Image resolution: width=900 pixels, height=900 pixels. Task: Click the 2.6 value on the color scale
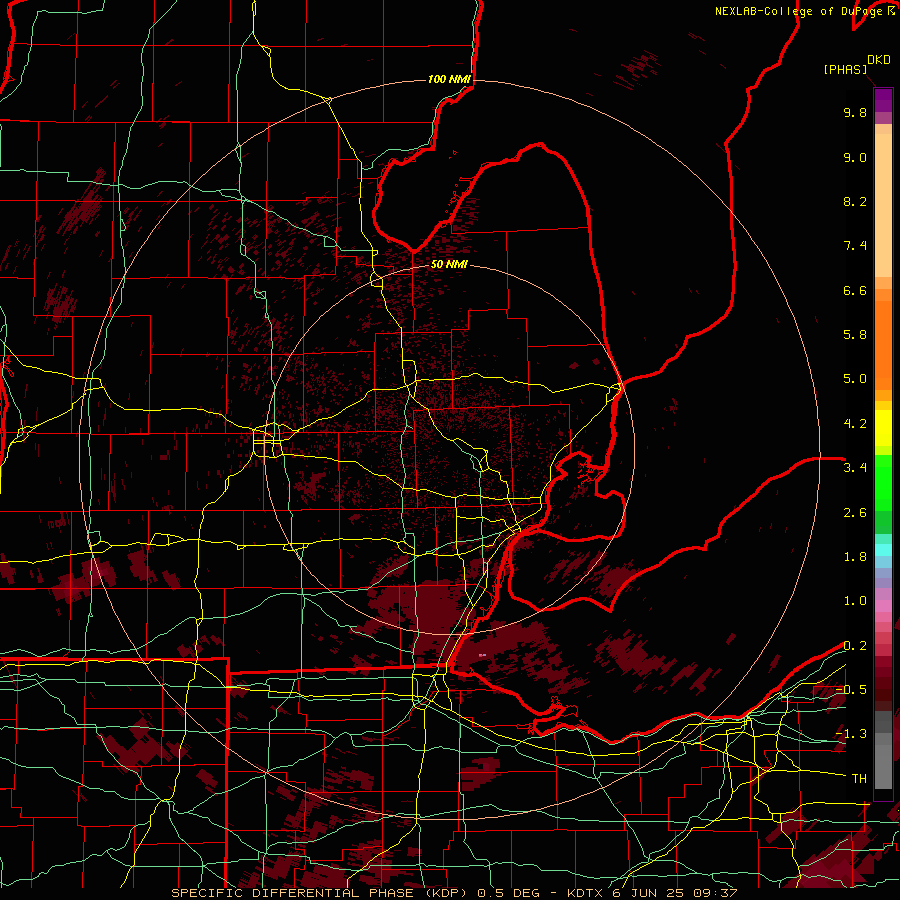(x=855, y=513)
